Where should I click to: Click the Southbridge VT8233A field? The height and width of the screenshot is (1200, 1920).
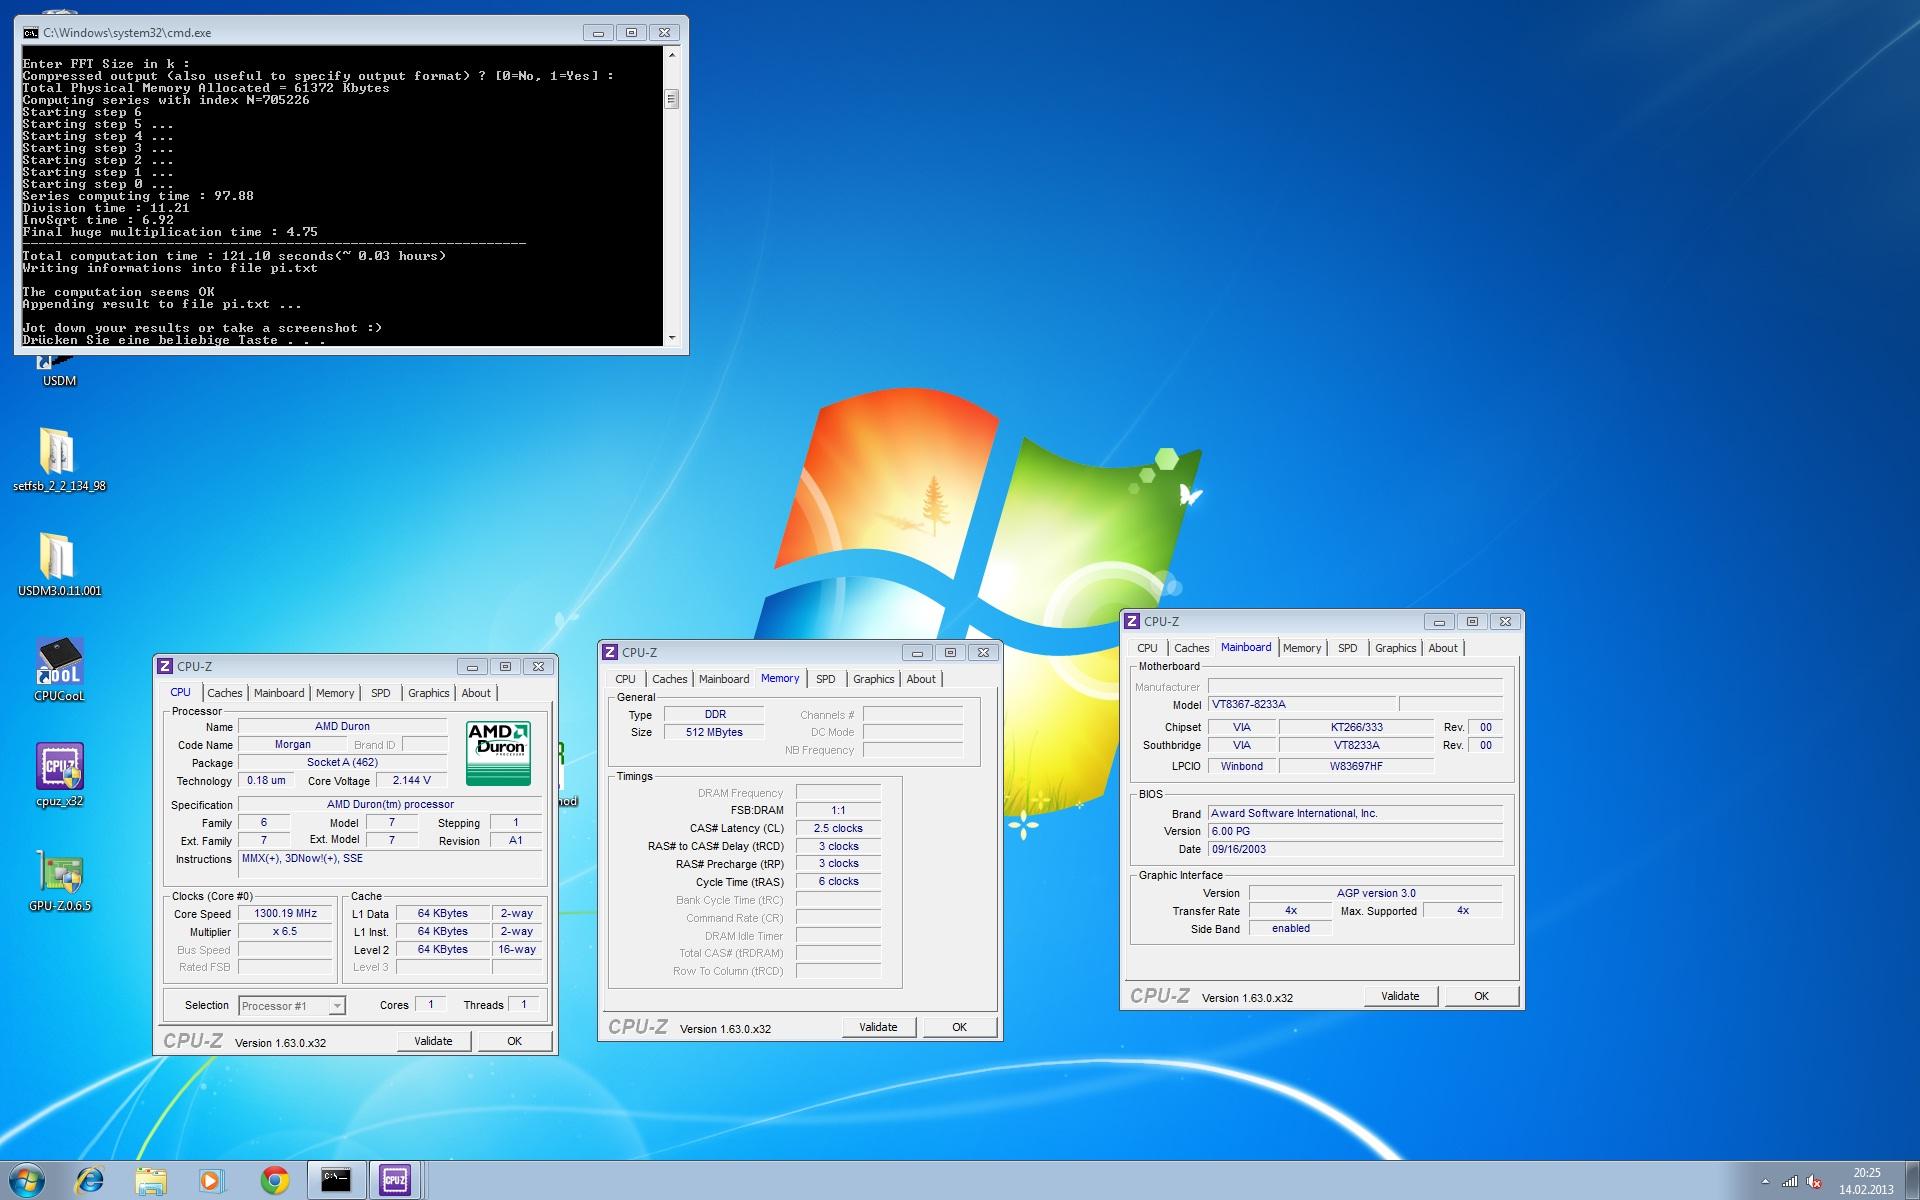(1357, 745)
